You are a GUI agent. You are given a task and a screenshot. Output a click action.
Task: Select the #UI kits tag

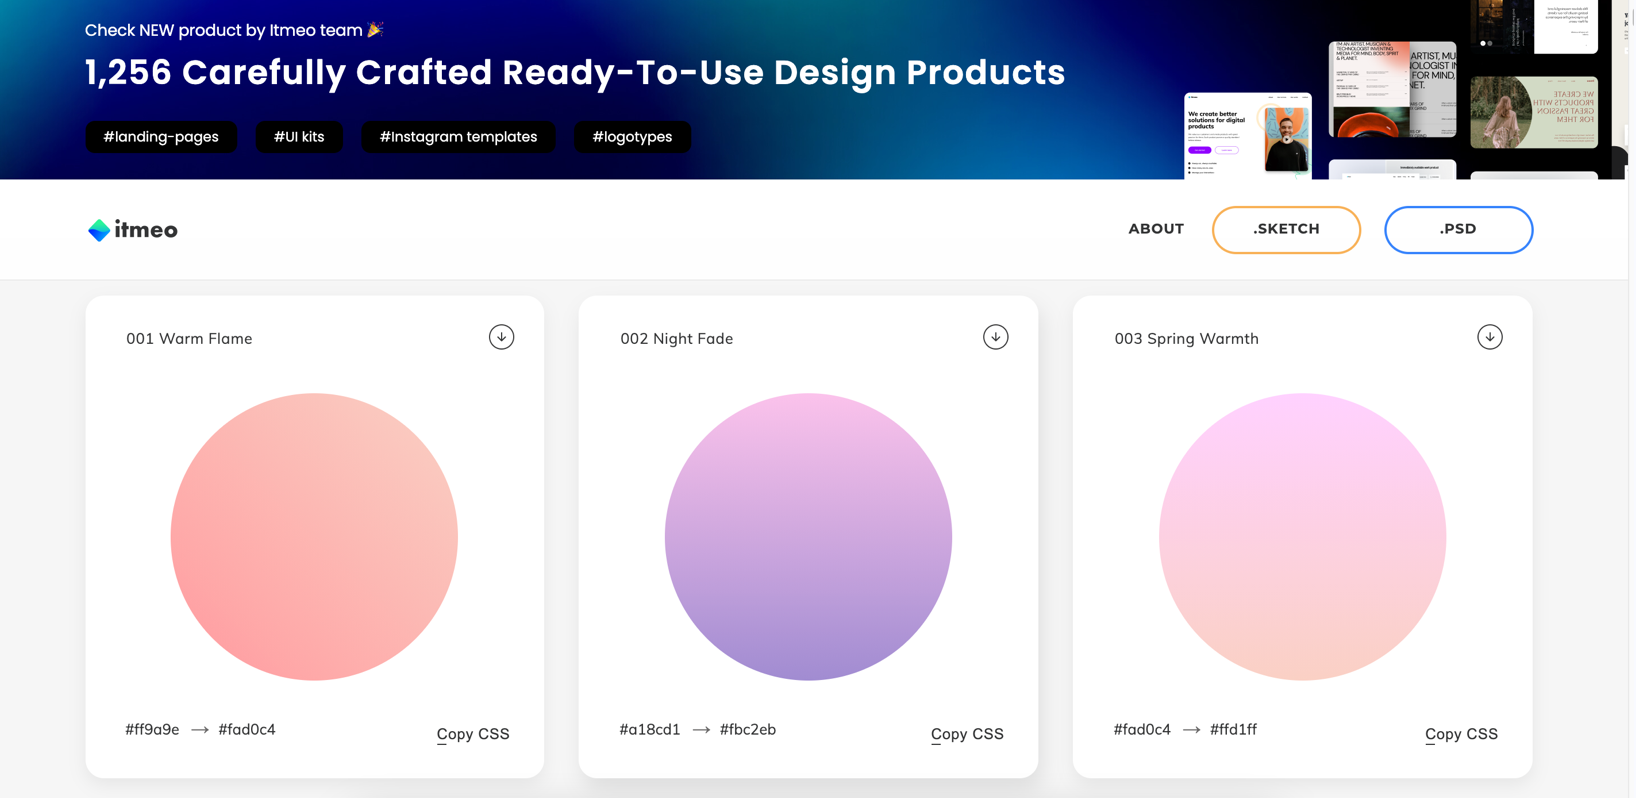coord(299,137)
